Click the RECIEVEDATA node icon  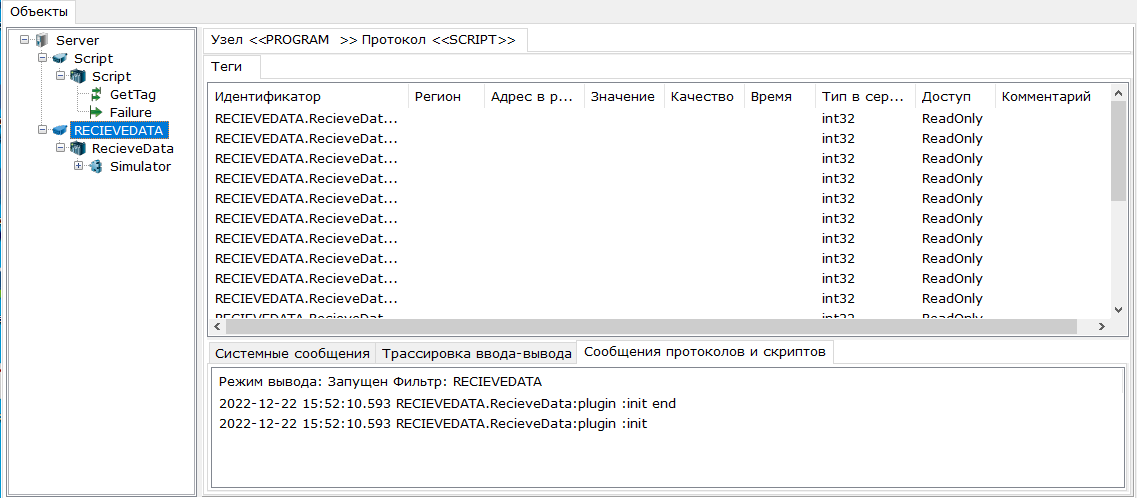[x=60, y=130]
